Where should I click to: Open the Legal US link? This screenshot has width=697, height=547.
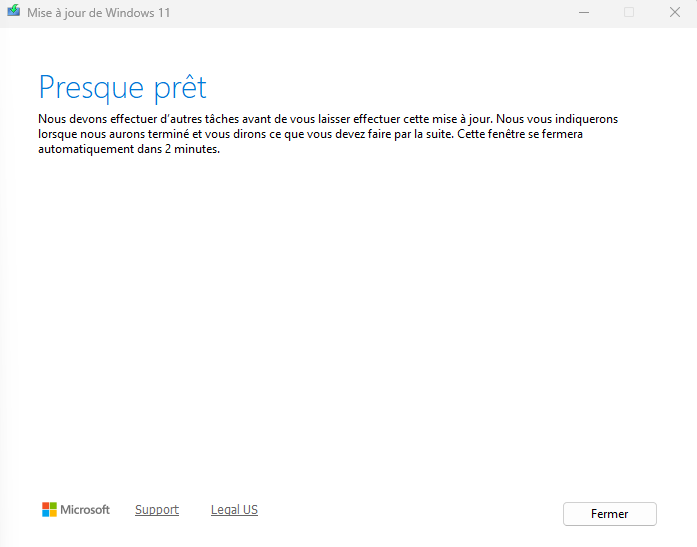click(234, 510)
